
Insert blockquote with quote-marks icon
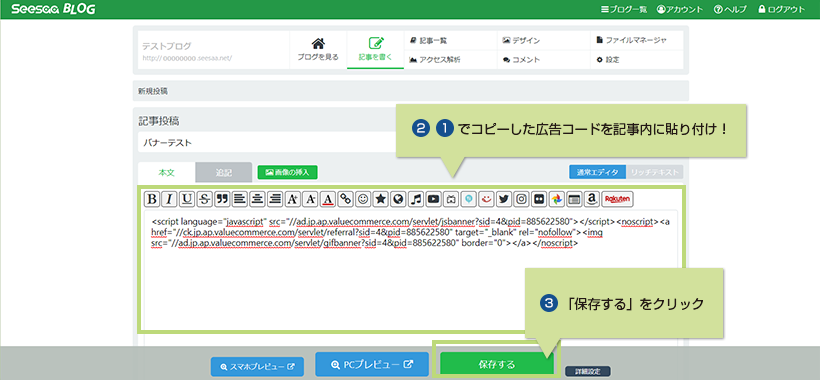(x=222, y=199)
